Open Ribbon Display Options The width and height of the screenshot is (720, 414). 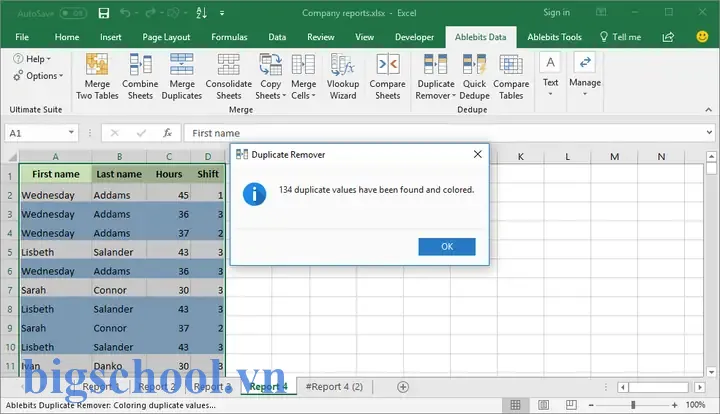tap(601, 12)
